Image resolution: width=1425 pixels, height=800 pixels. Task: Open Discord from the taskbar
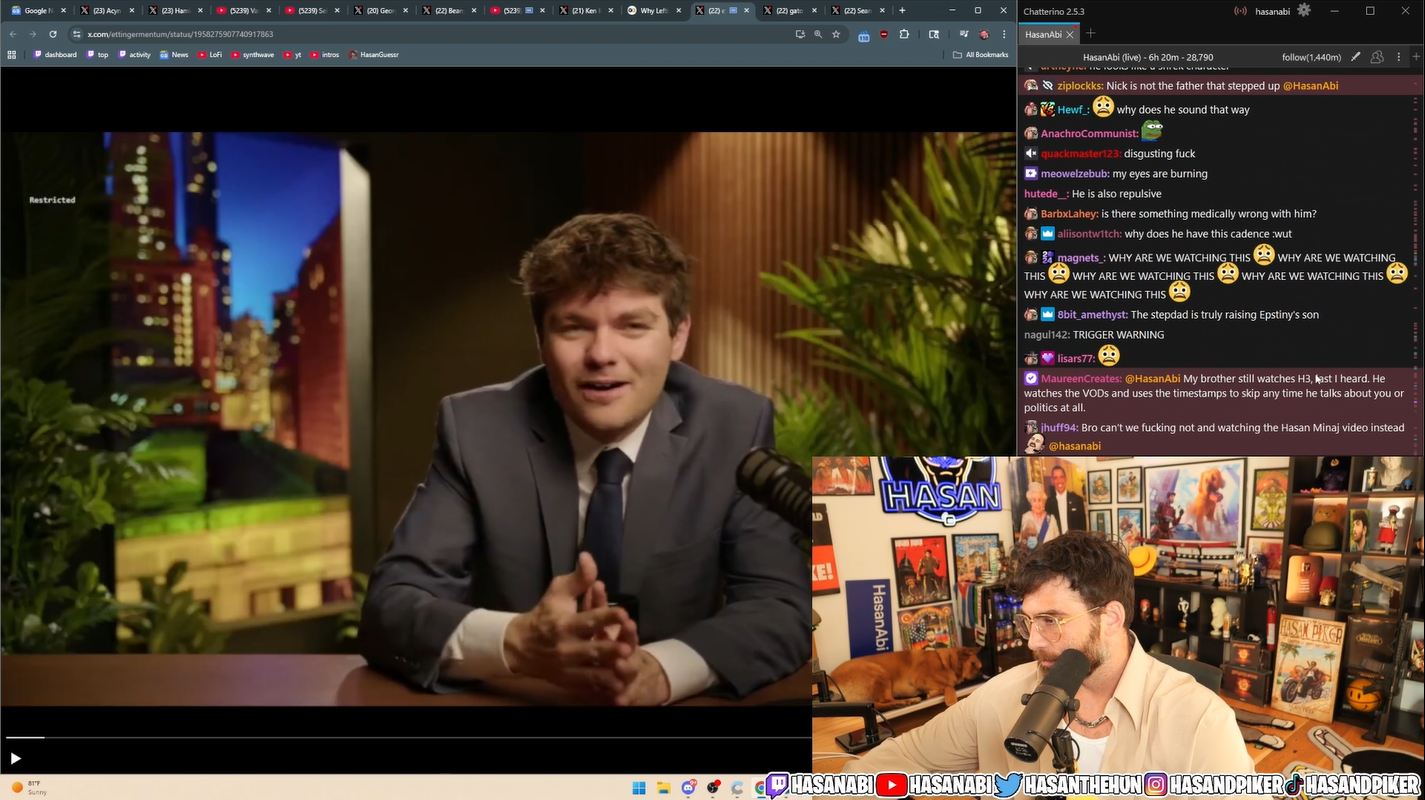coord(688,787)
